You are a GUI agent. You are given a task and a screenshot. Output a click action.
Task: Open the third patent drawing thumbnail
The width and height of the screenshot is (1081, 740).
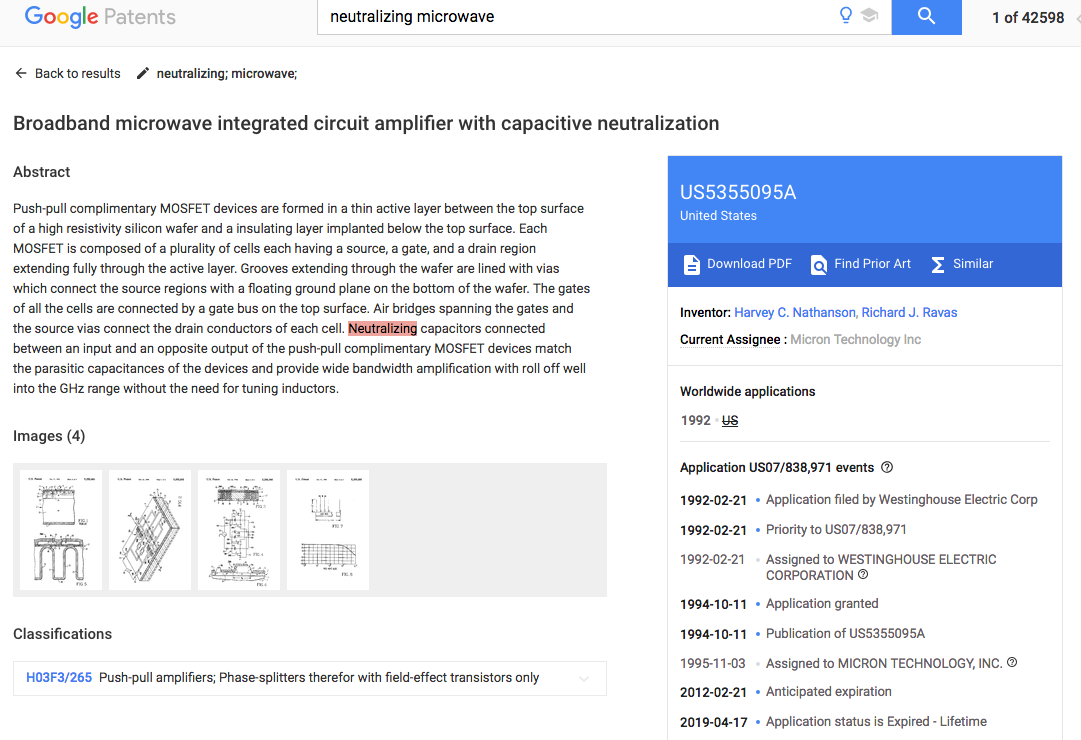pos(239,530)
